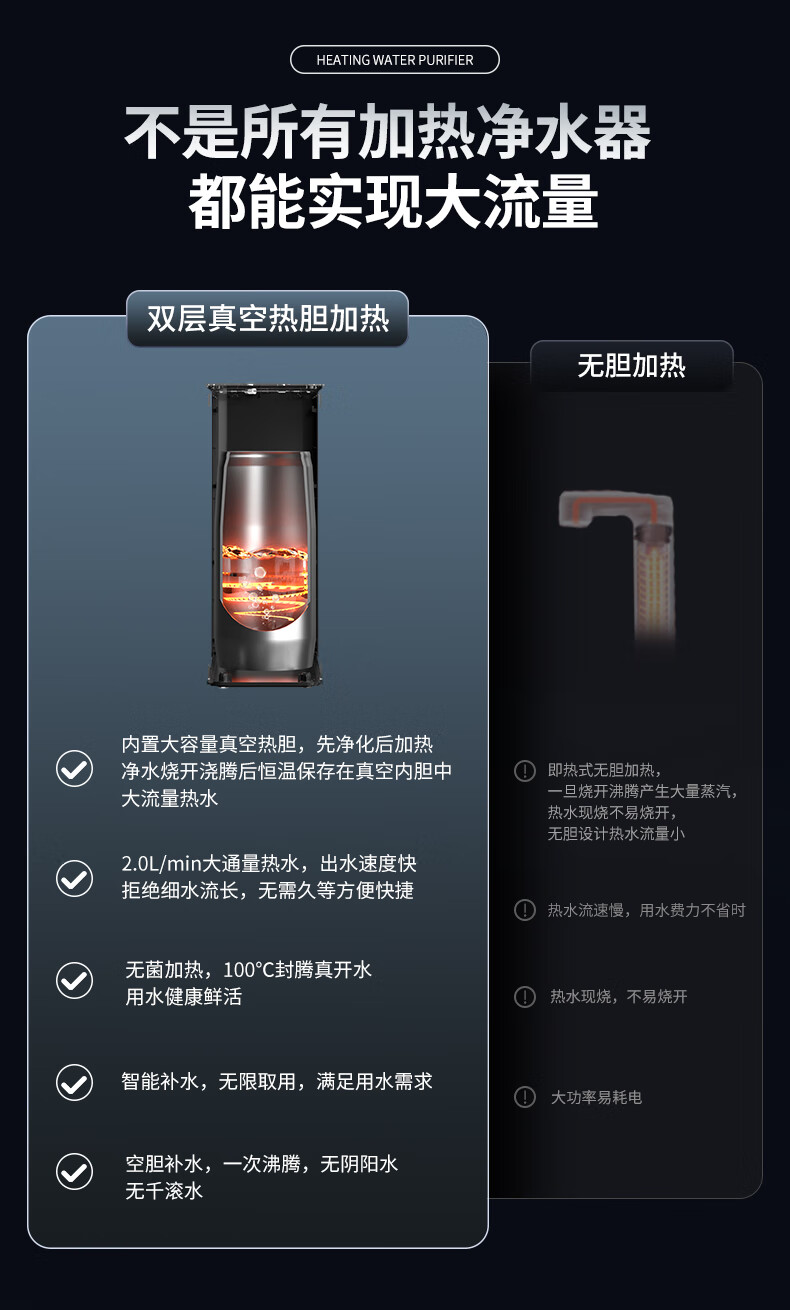Click warning icon beside 大功率易耗电
790x1310 pixels.
[525, 1097]
